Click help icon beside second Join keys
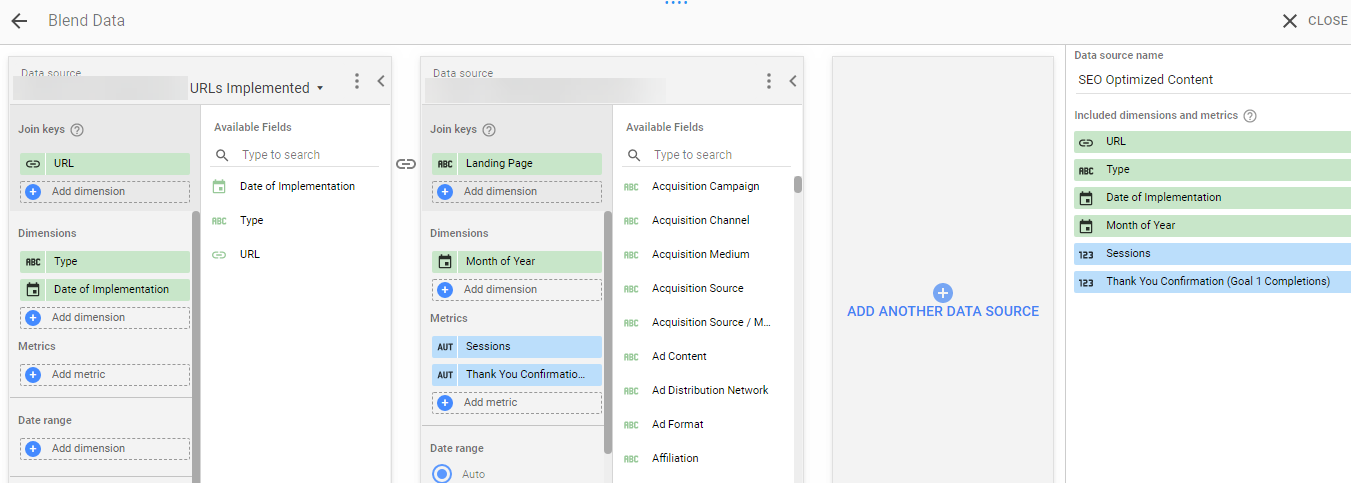 [x=489, y=130]
